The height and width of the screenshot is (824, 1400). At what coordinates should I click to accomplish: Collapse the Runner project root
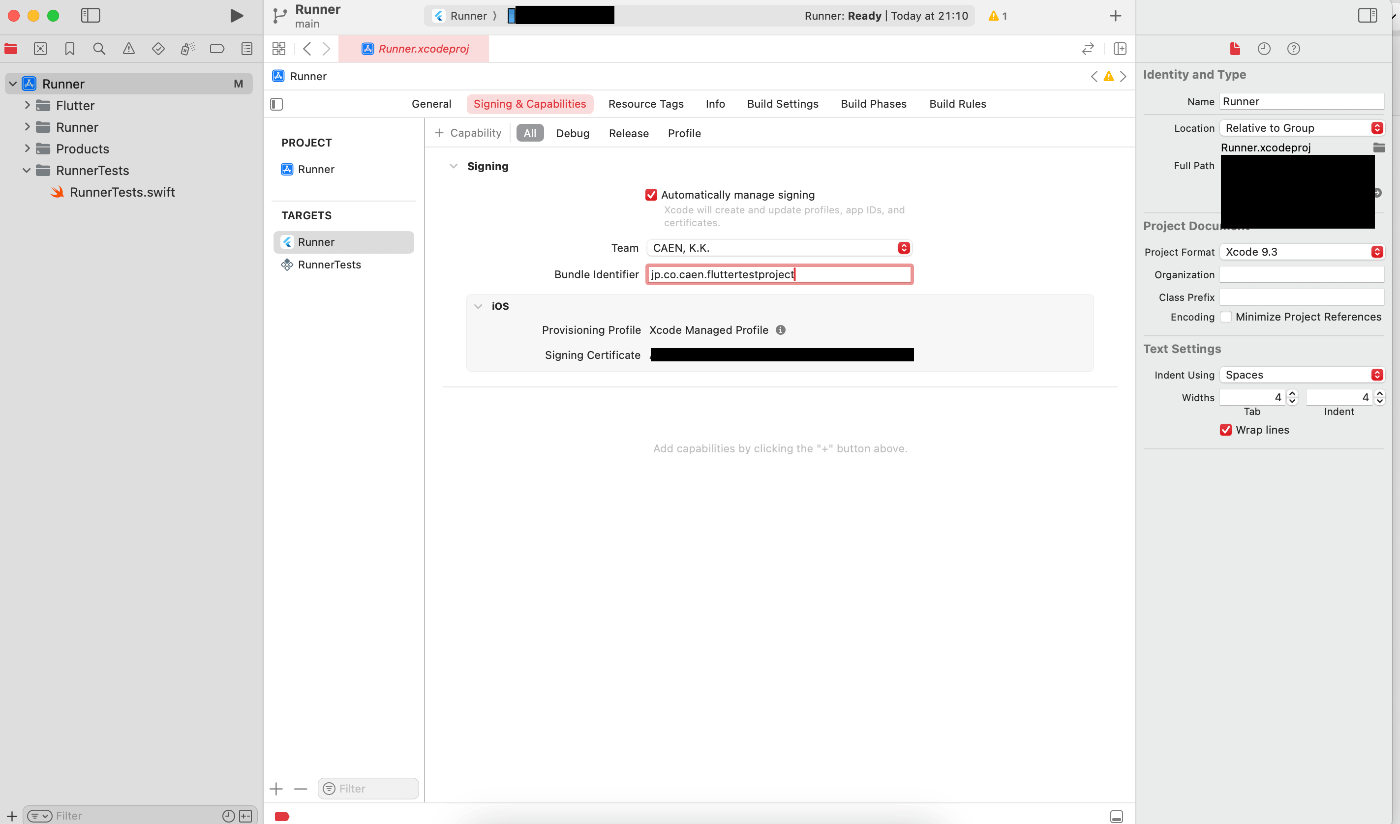[x=12, y=84]
